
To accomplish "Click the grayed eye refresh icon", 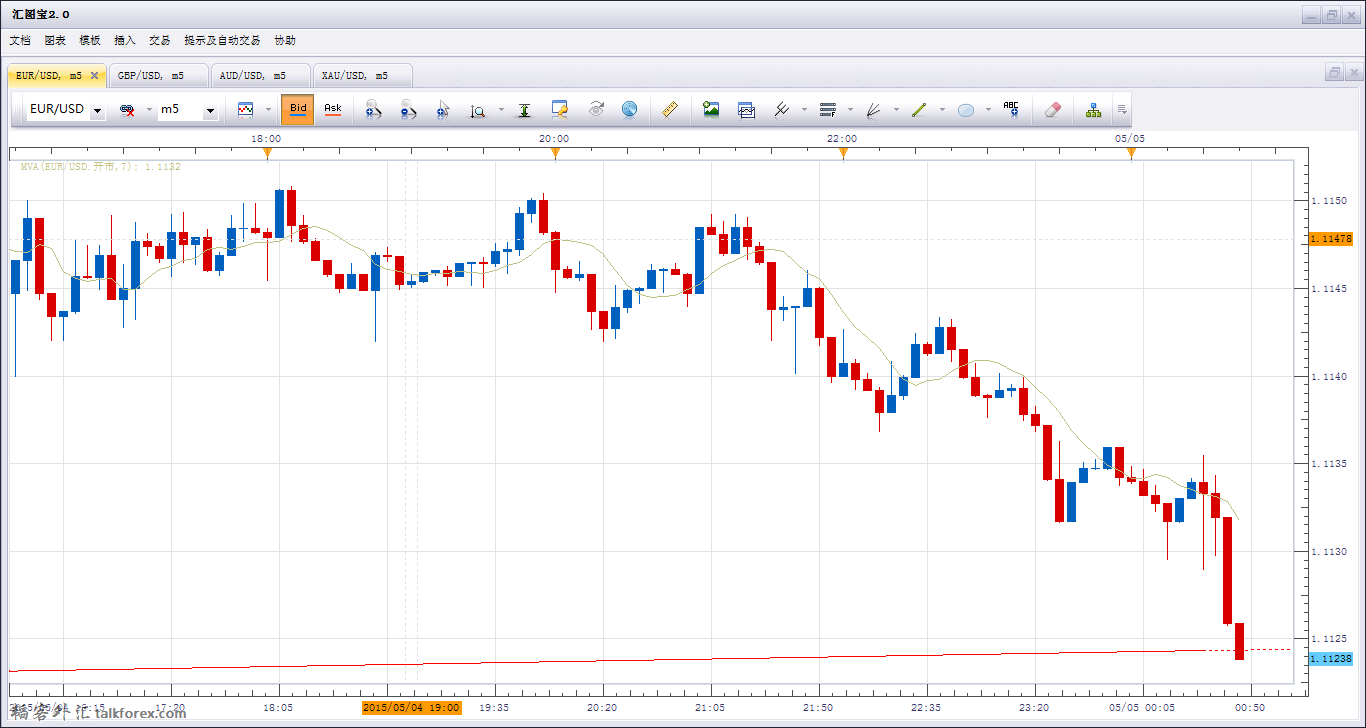I will [x=596, y=109].
